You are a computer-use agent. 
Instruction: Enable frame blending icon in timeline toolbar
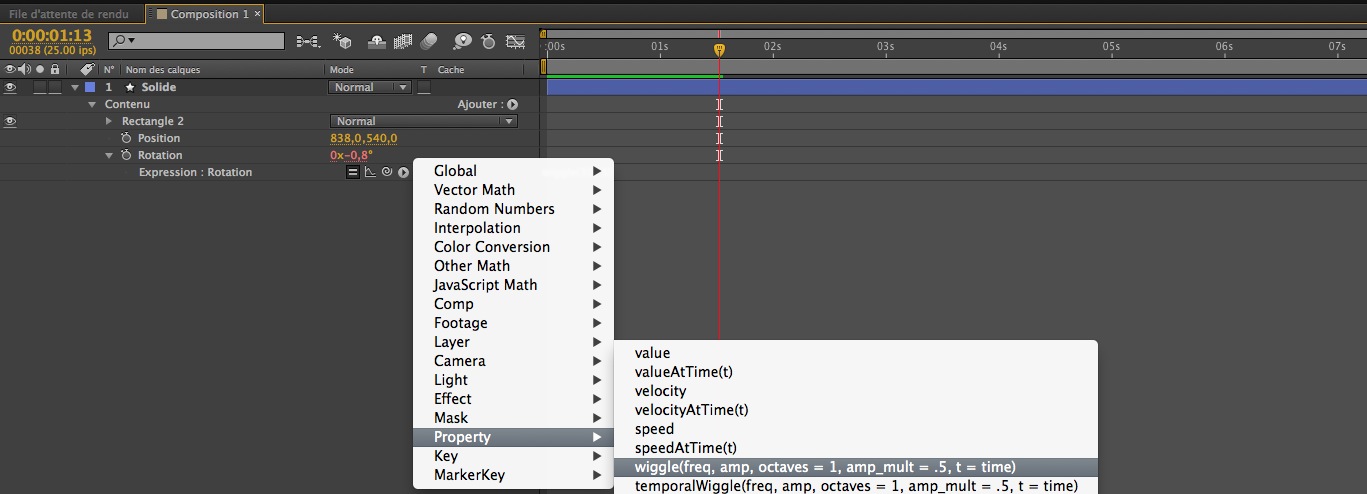point(404,41)
